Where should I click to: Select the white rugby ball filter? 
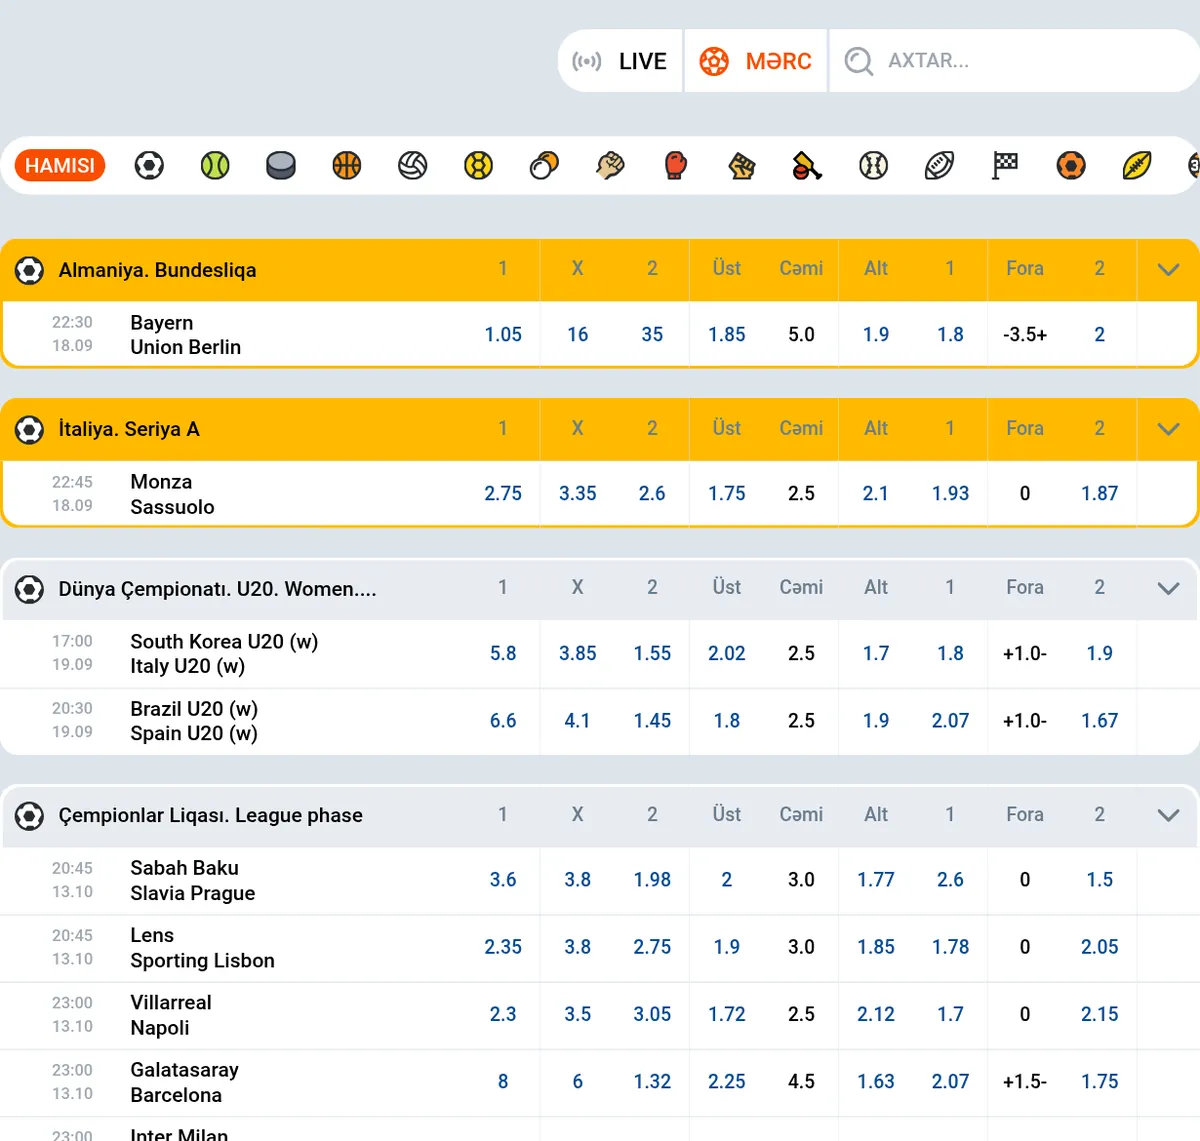point(939,165)
